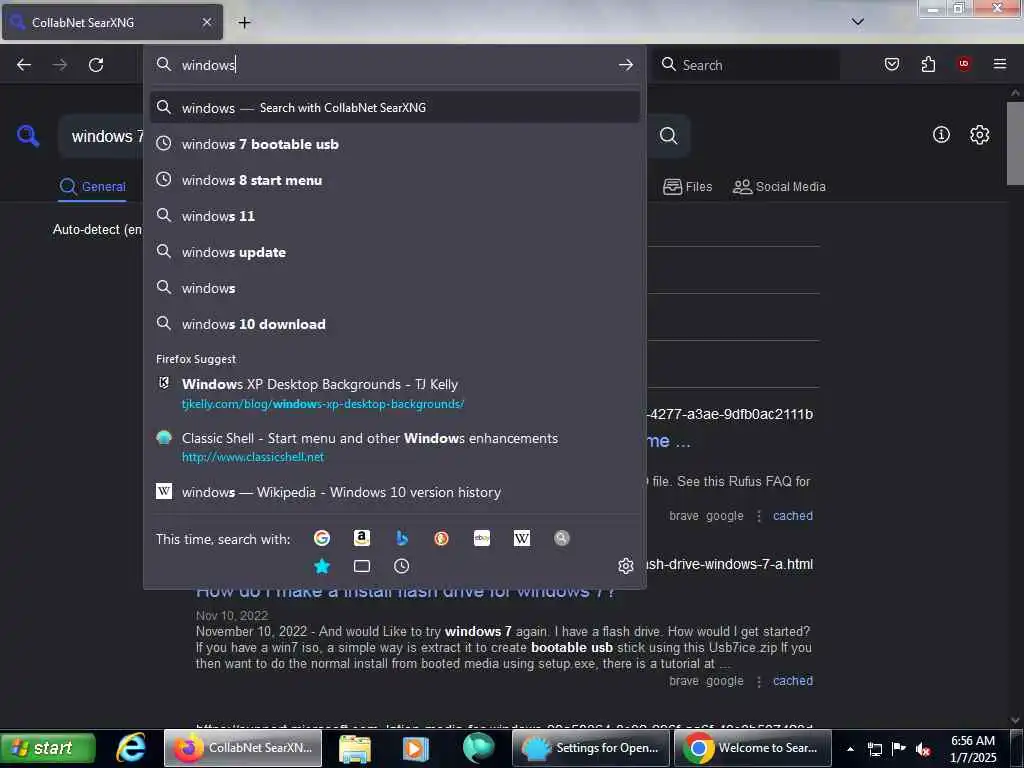Open media player taskbar icon
The image size is (1024, 768).
(415, 748)
